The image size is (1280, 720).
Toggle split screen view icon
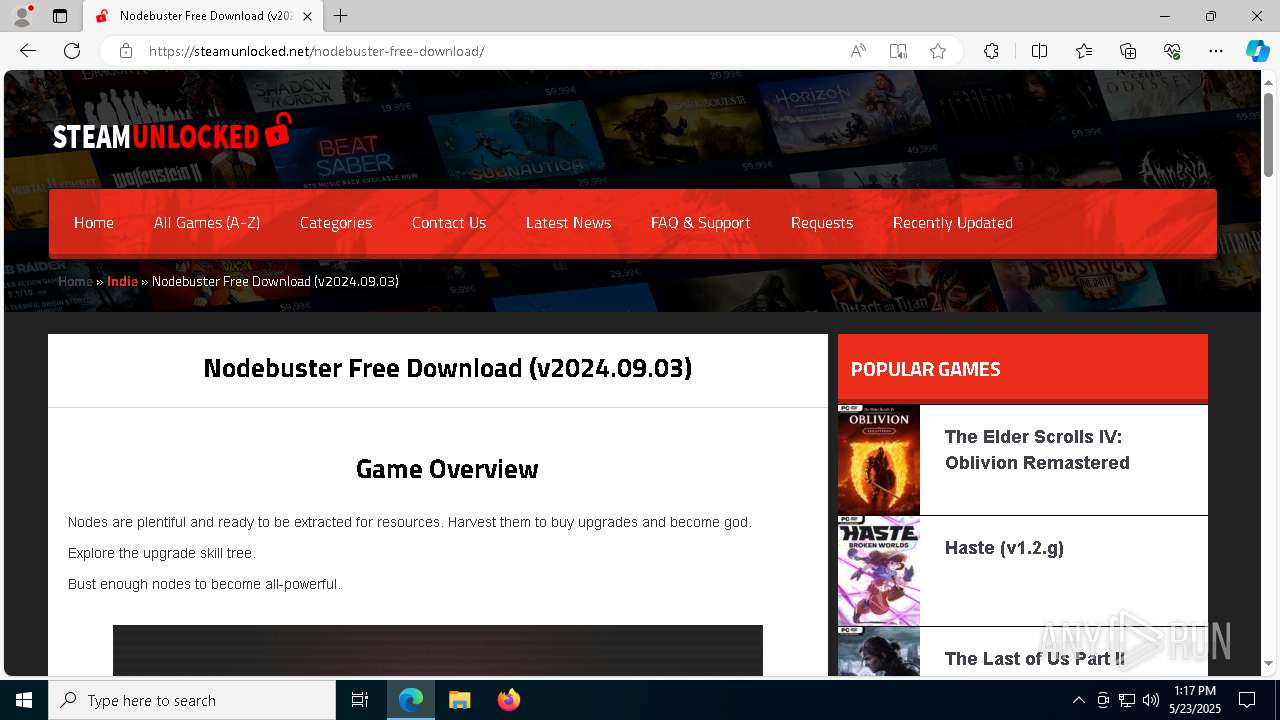(1039, 51)
